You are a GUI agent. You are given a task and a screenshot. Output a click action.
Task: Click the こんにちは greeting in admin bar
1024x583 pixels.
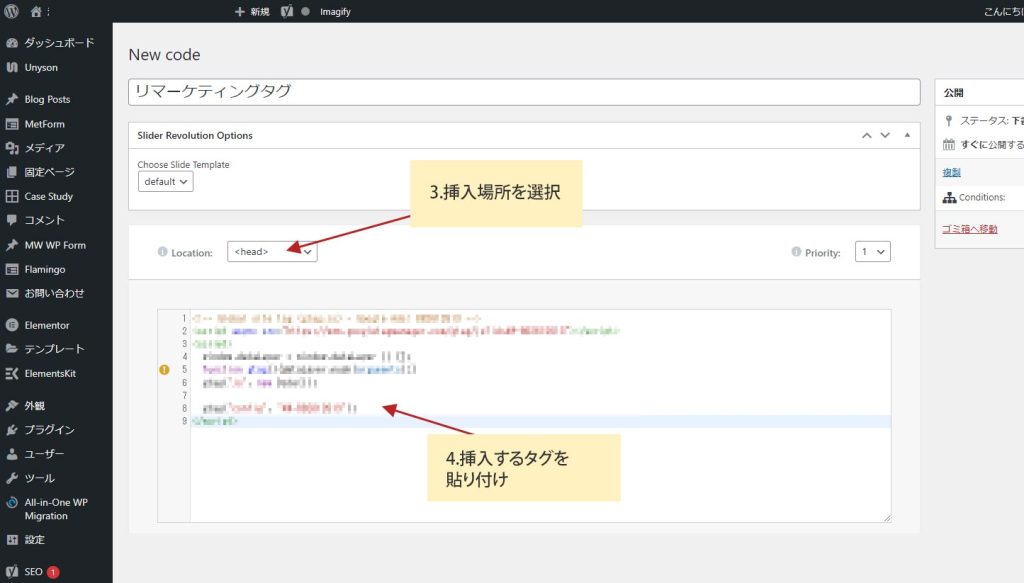coord(1004,12)
